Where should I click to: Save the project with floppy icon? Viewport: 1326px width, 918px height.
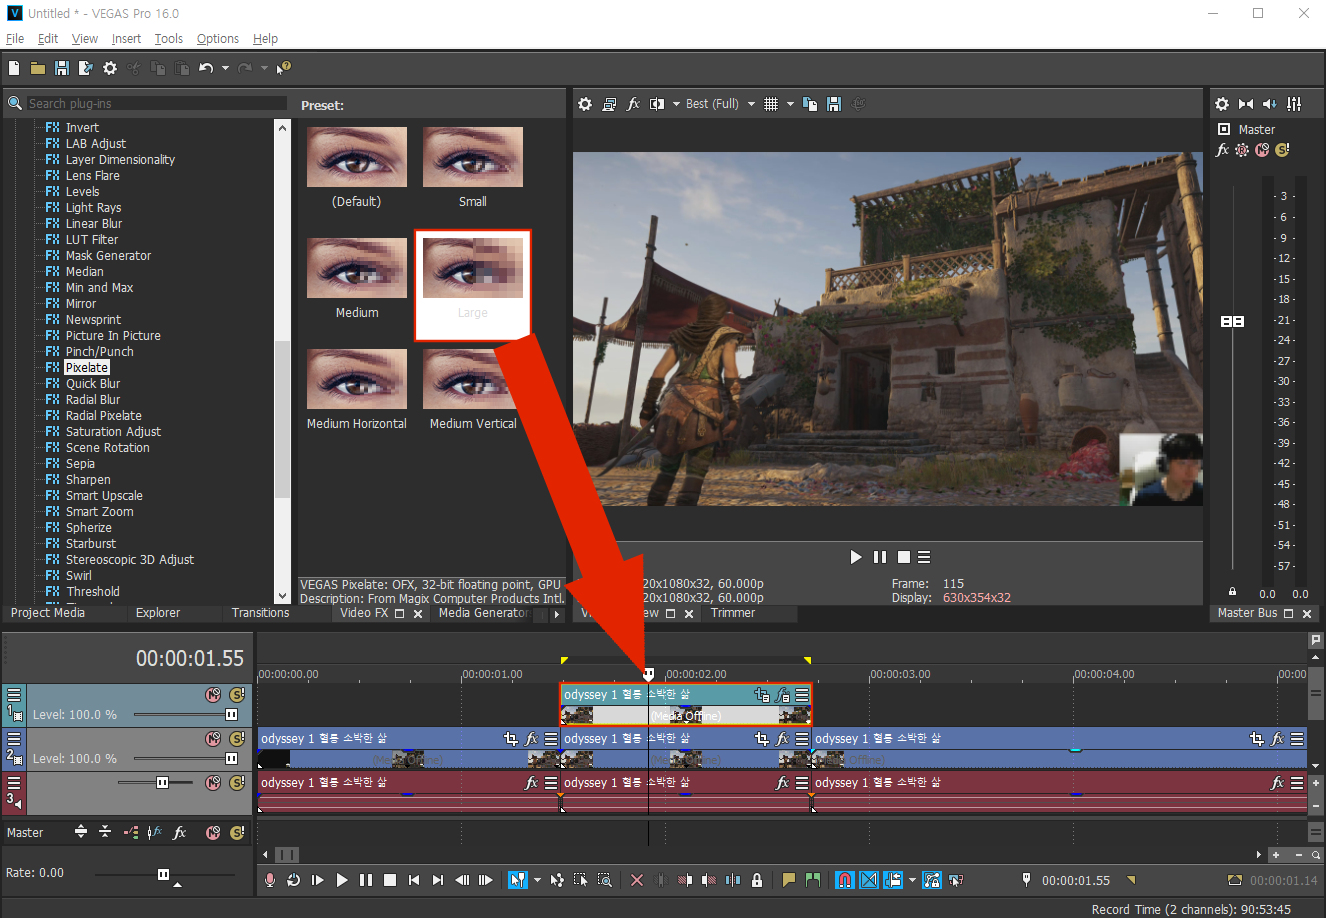[x=62, y=68]
